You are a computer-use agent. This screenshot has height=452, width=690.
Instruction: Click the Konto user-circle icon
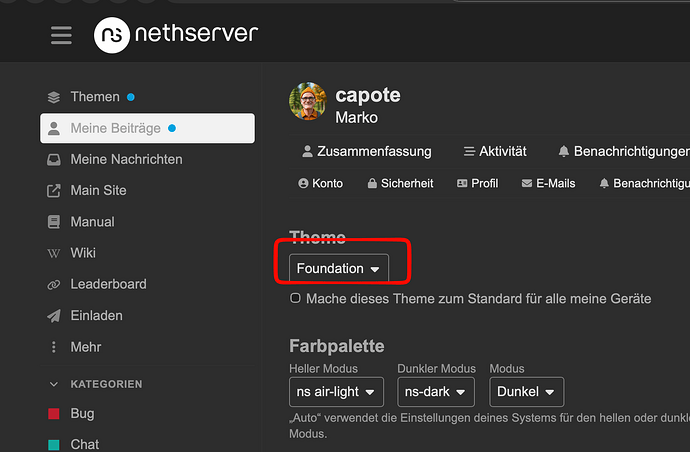303,183
